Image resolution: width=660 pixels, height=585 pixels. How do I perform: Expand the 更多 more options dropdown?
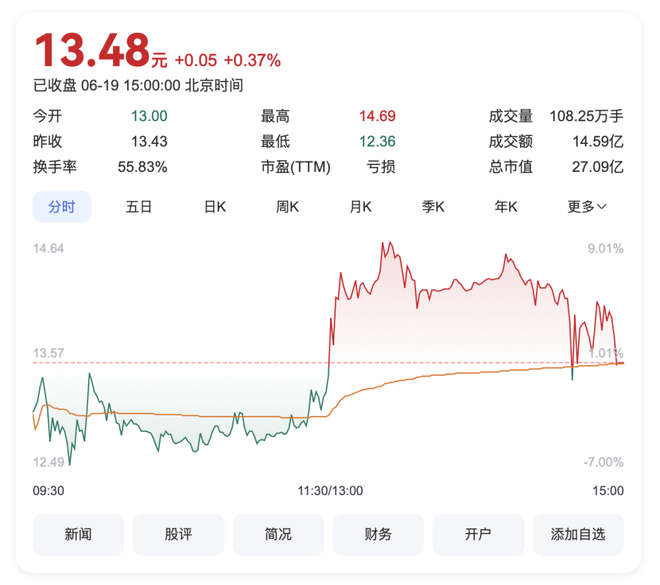(587, 207)
